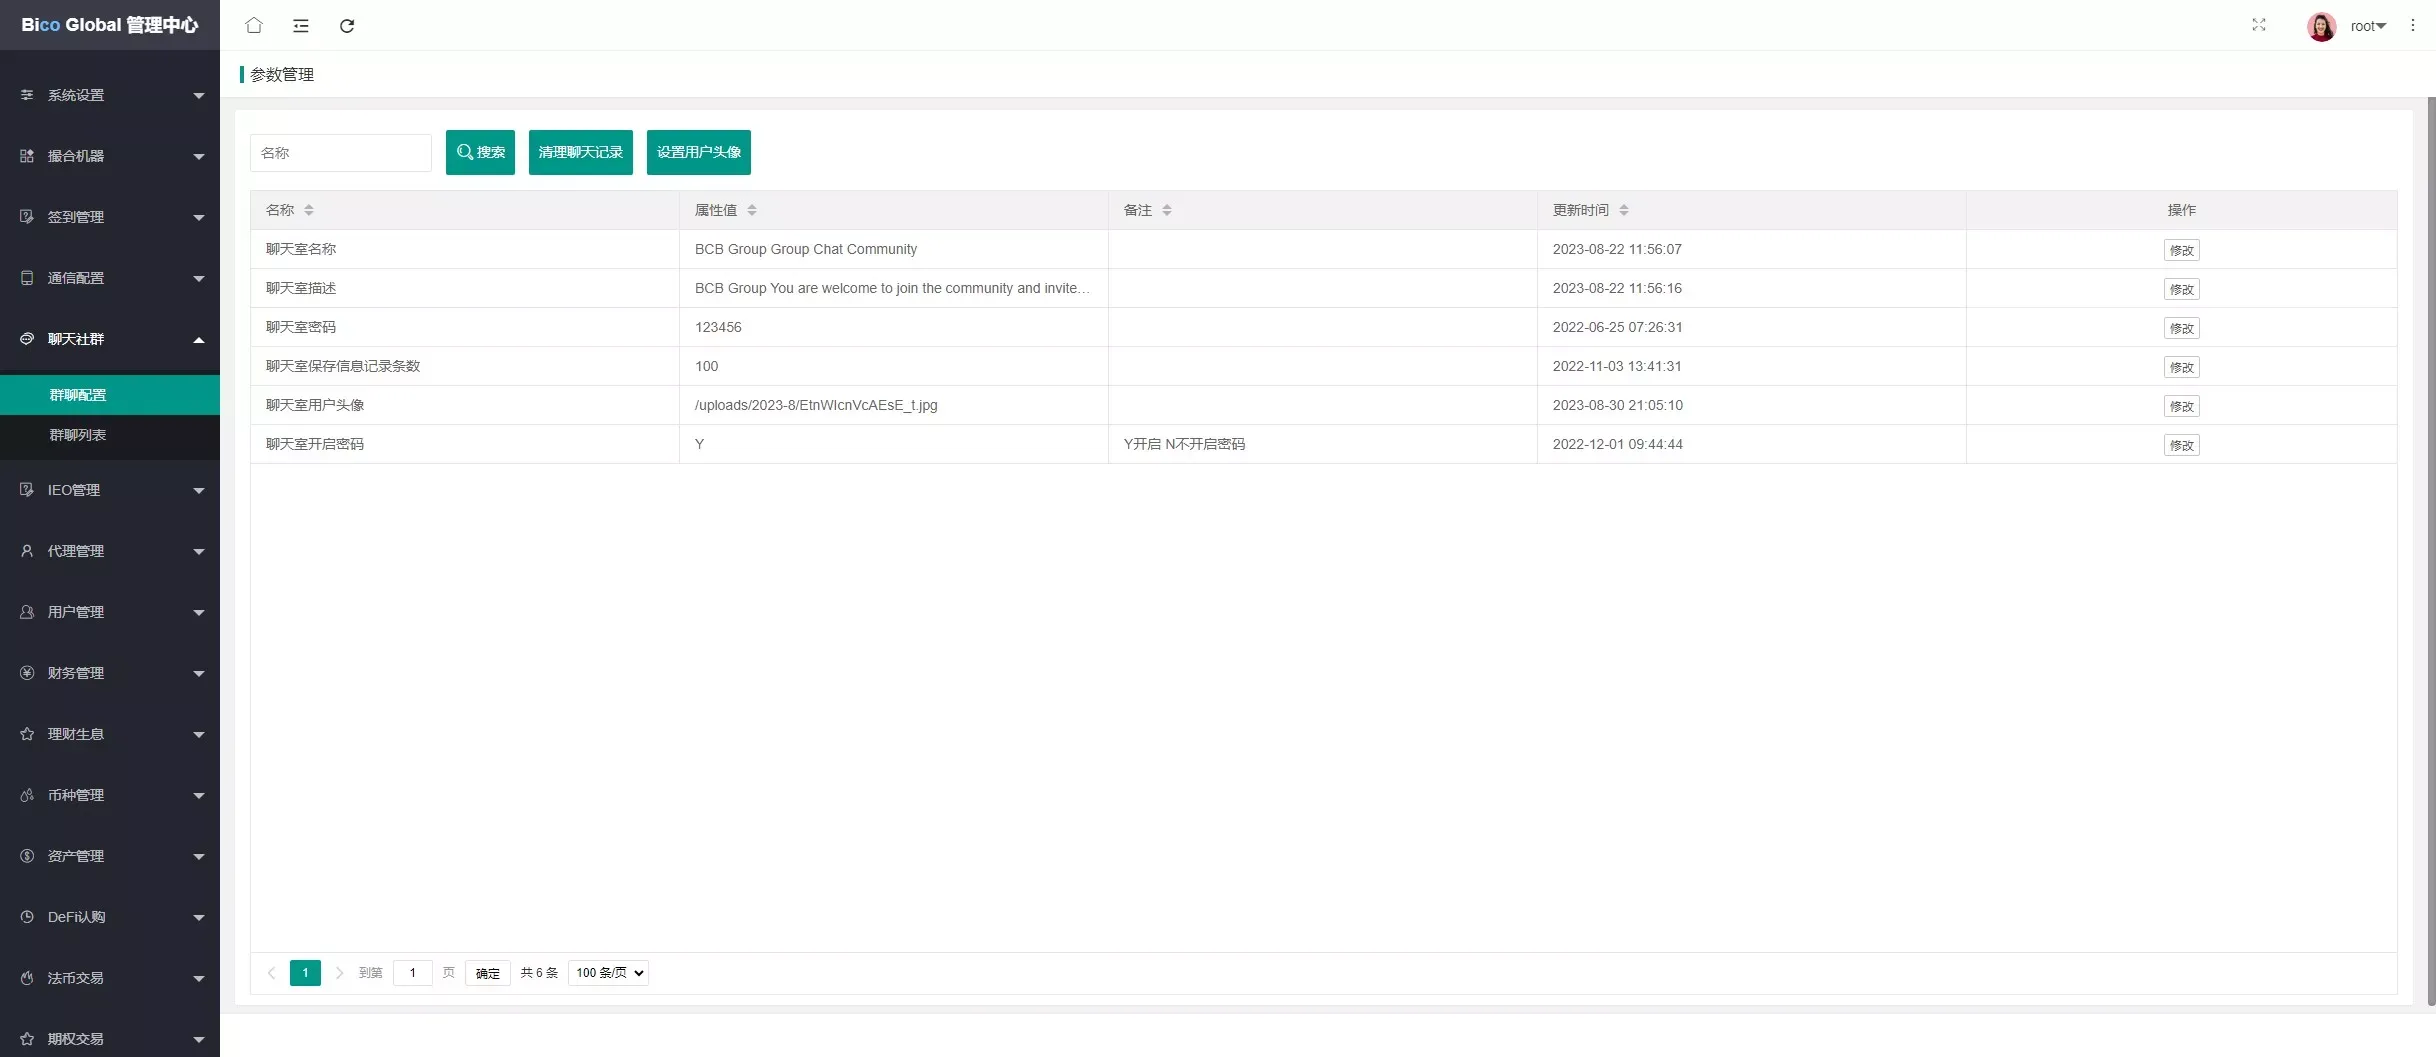Click the 币种管理 sidebar icon
The image size is (2436, 1057).
point(27,795)
